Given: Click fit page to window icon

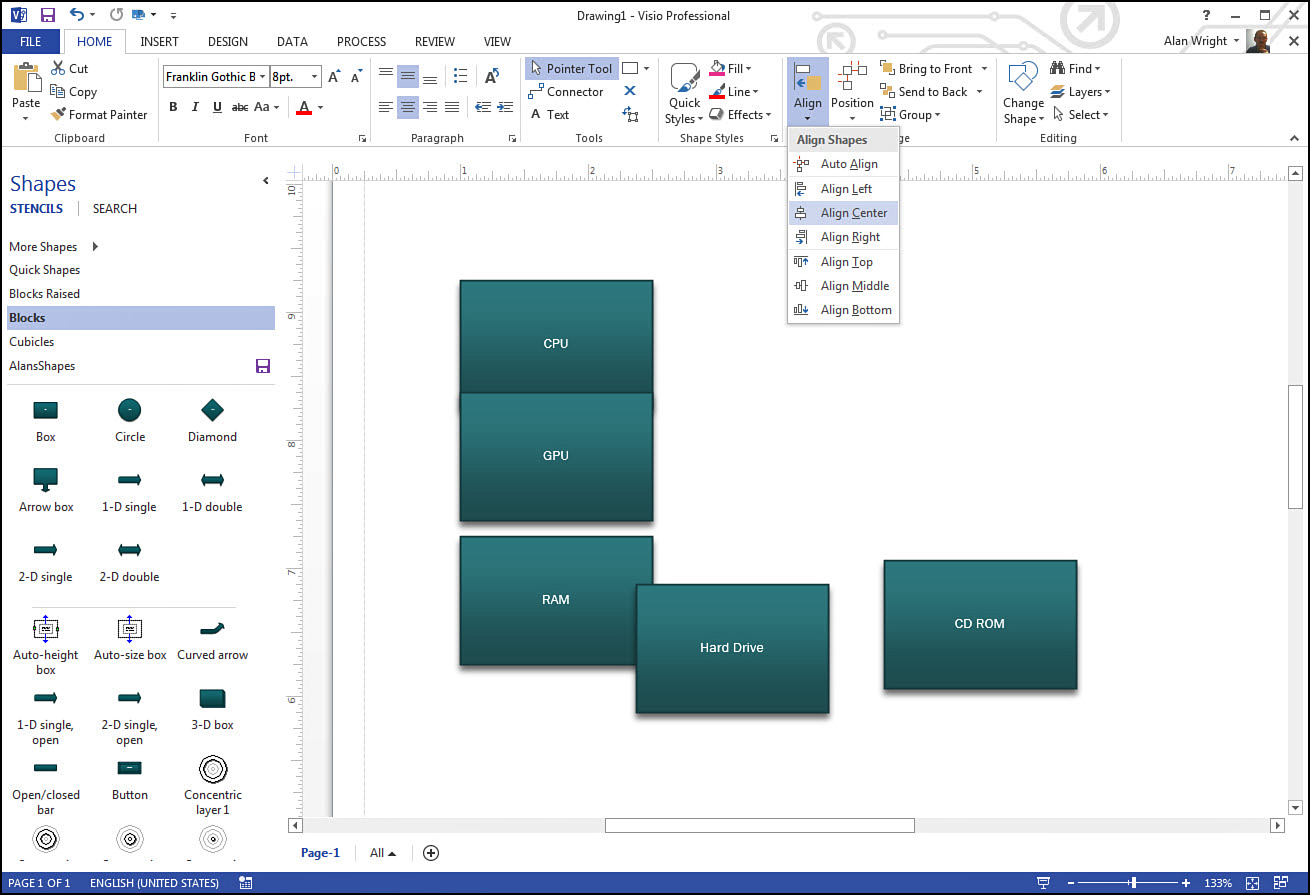Looking at the screenshot, I should (1252, 883).
